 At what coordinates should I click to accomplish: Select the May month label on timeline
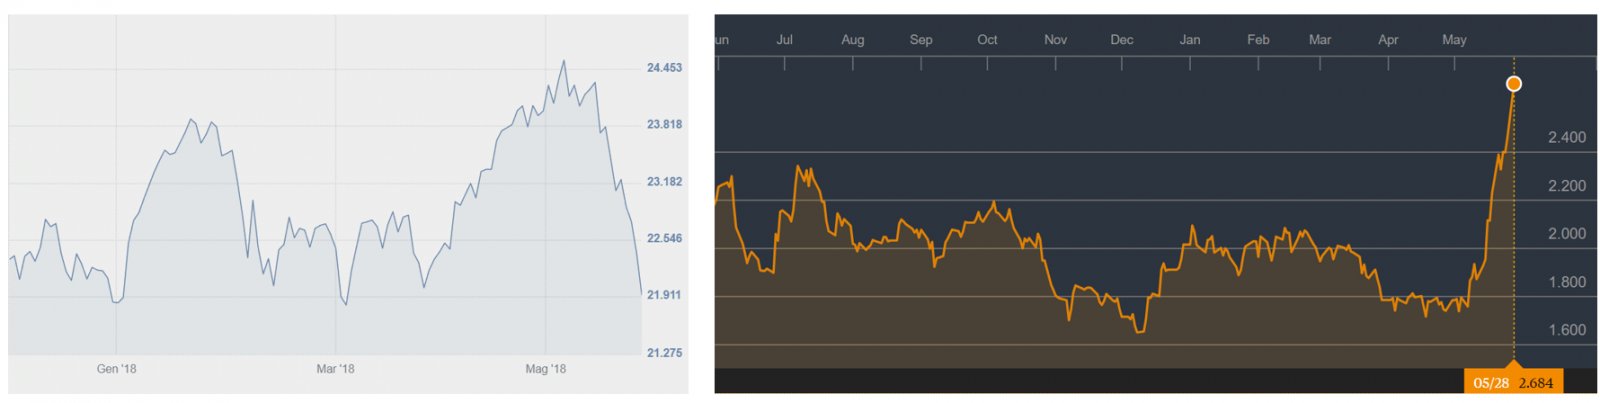click(1454, 40)
